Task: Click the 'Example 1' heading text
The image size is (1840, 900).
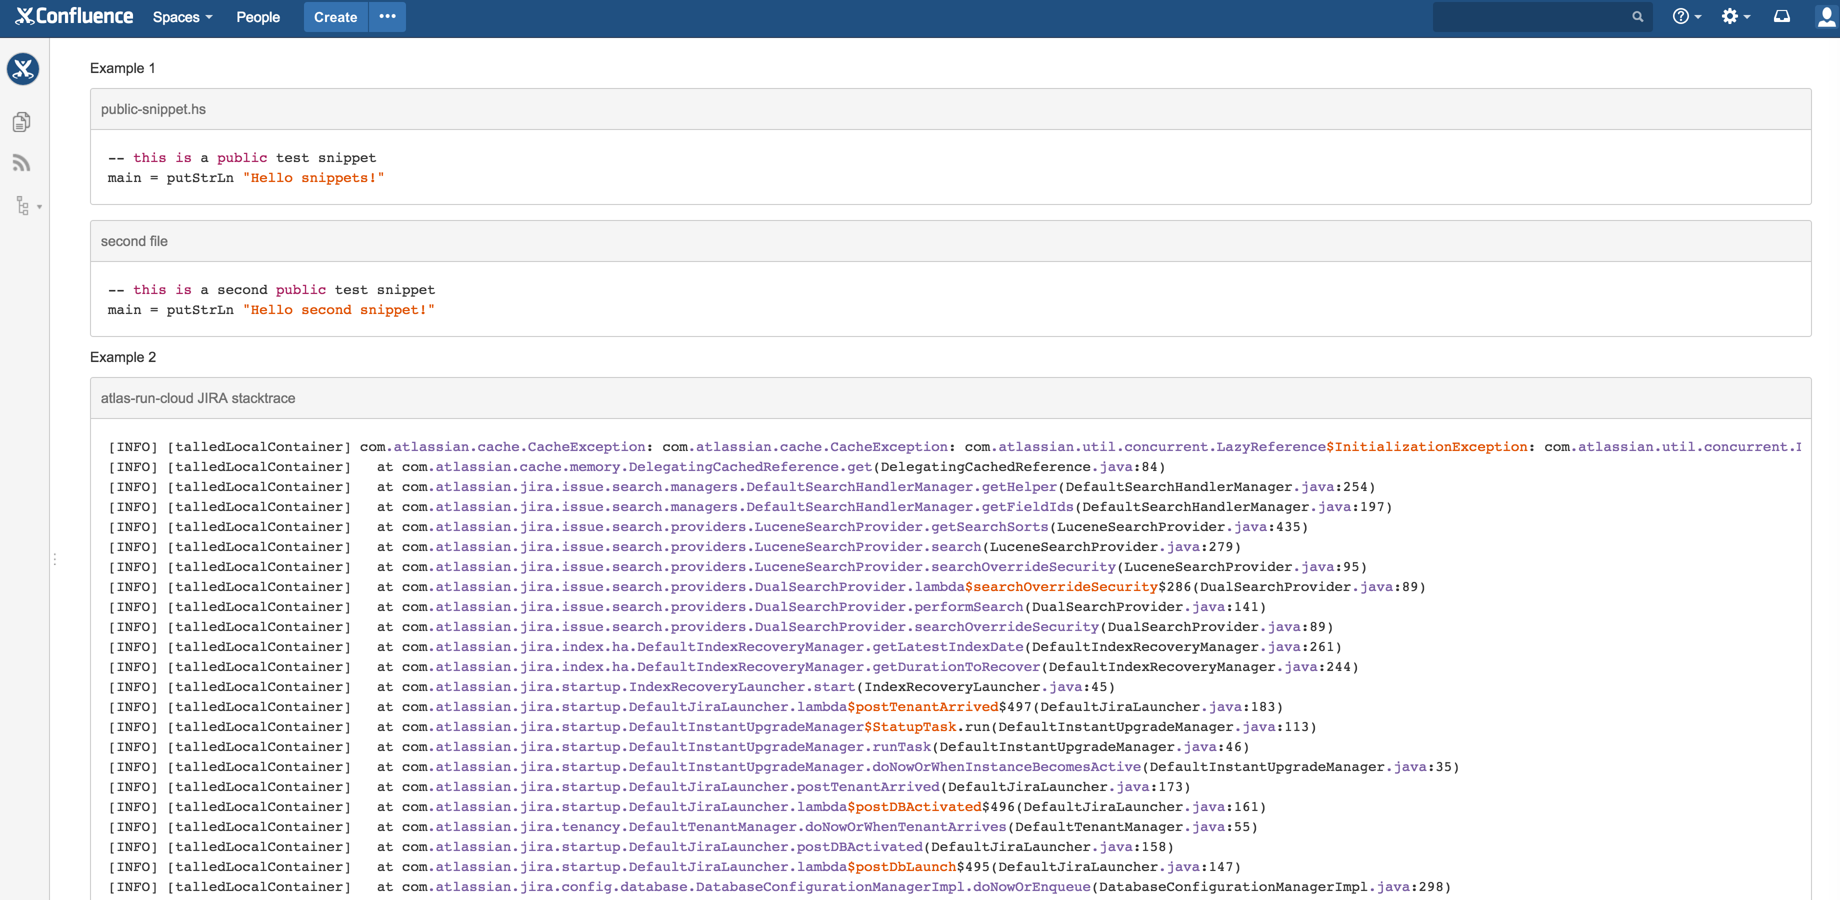Action: 123,68
